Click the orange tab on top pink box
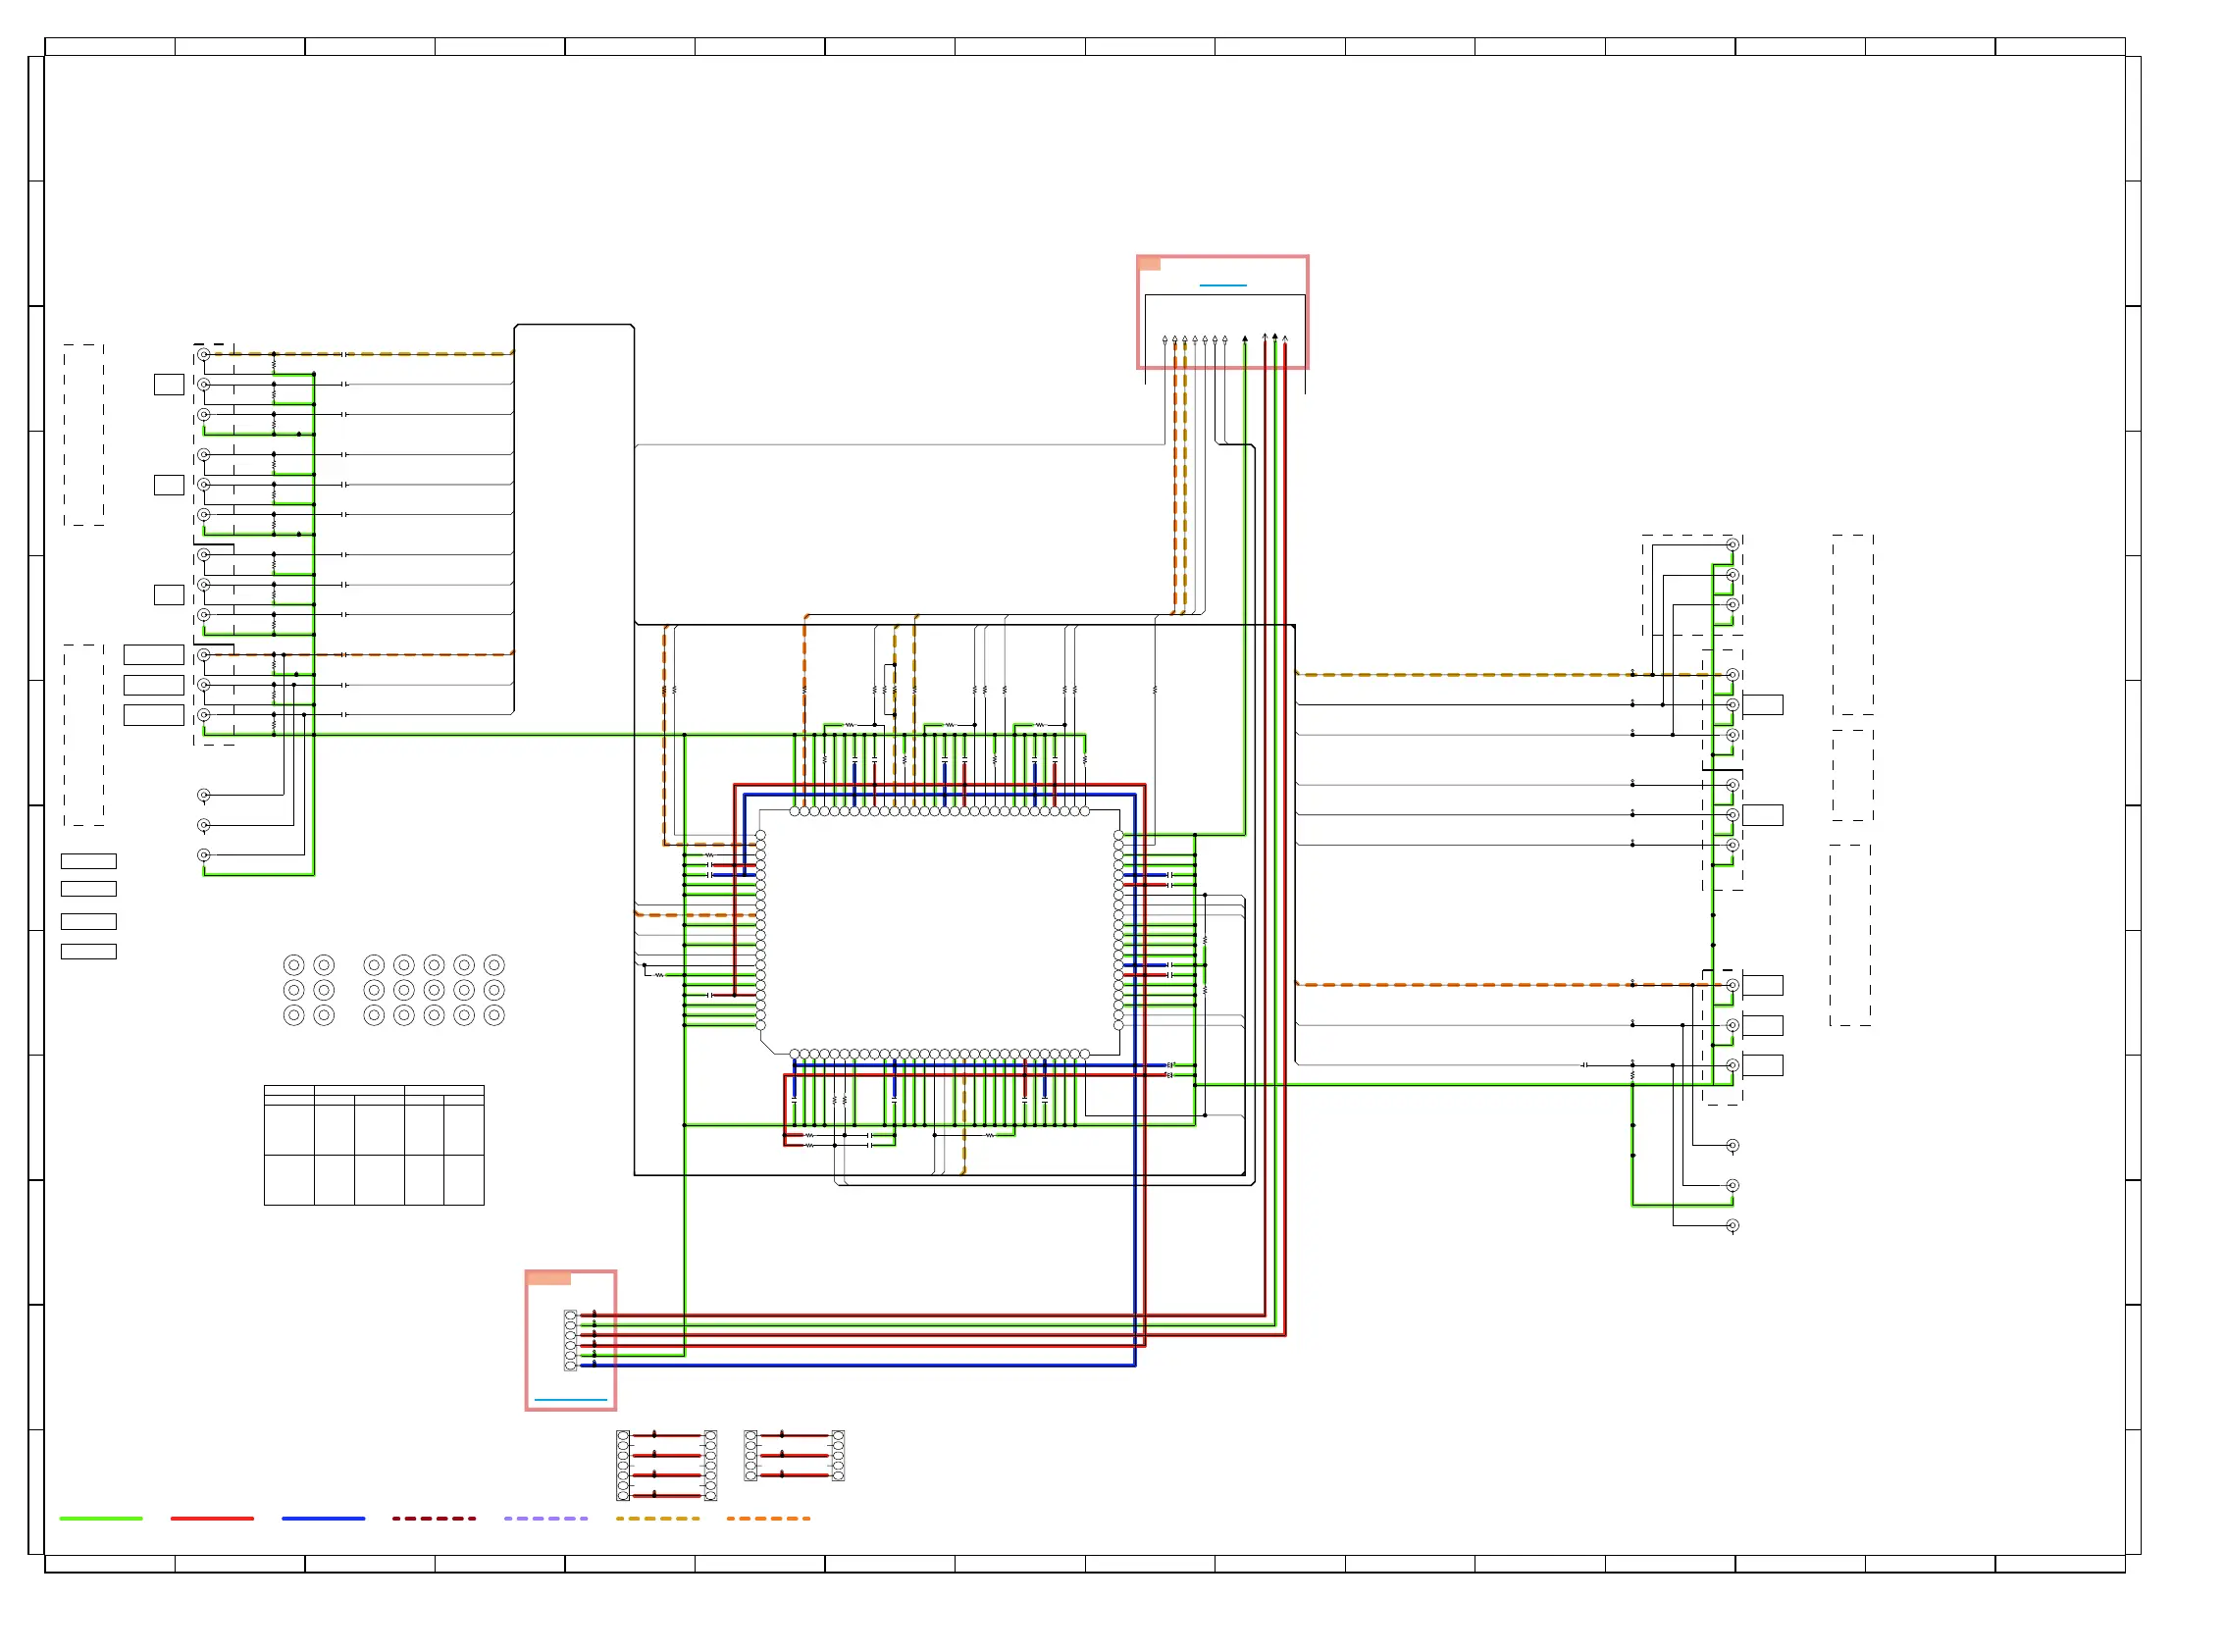 click(1149, 264)
